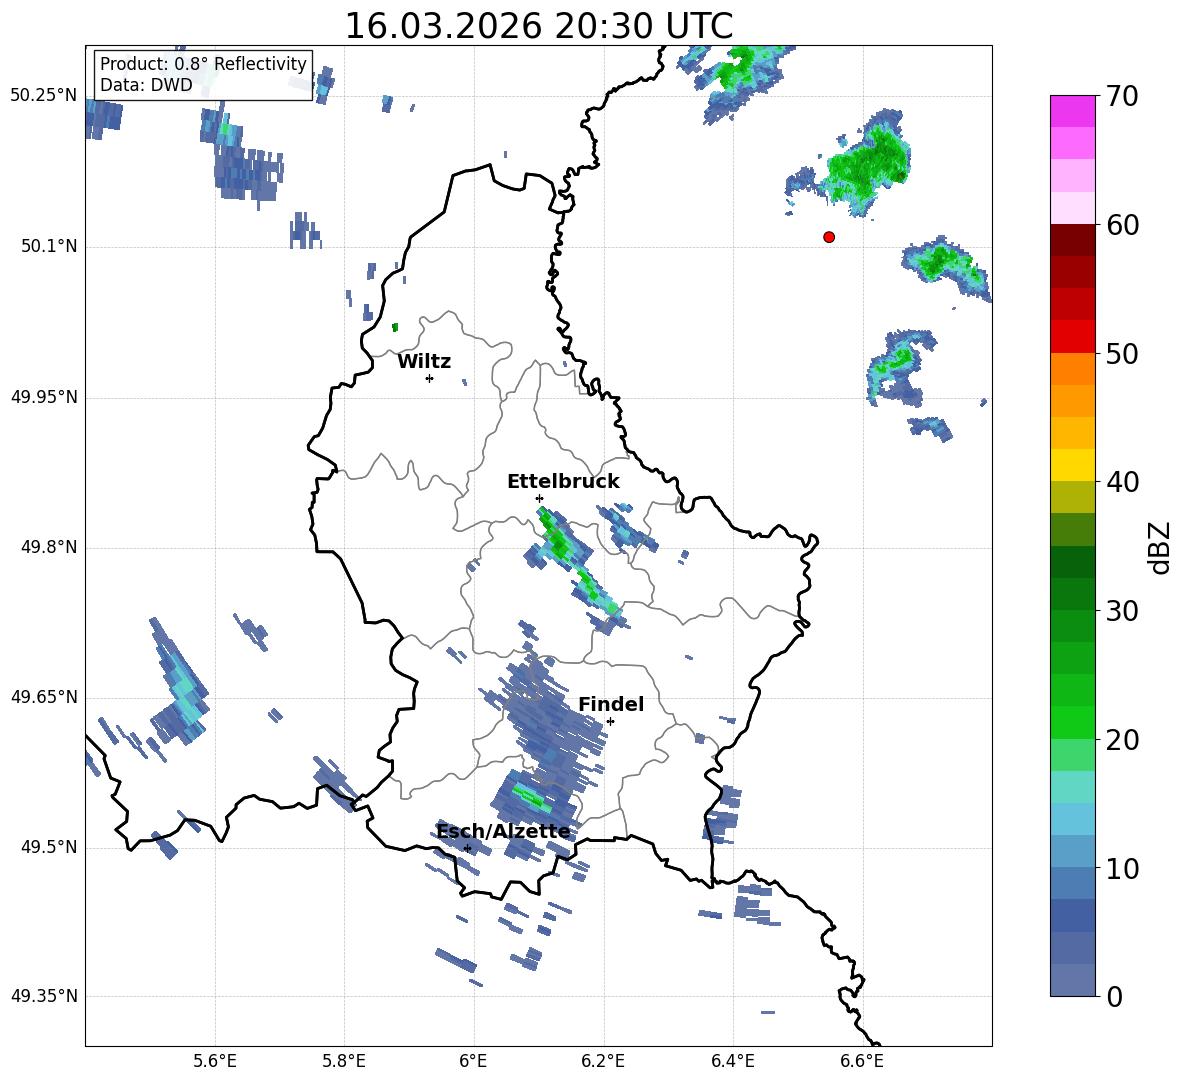This screenshot has height=1081, width=1184.
Task: Click the 16.03.2026 20:30 UTC title
Action: pyautogui.click(x=538, y=27)
